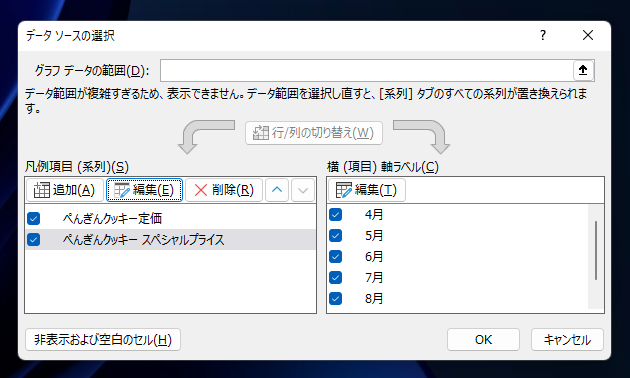Uncheck the 4月 category checkbox

(335, 215)
